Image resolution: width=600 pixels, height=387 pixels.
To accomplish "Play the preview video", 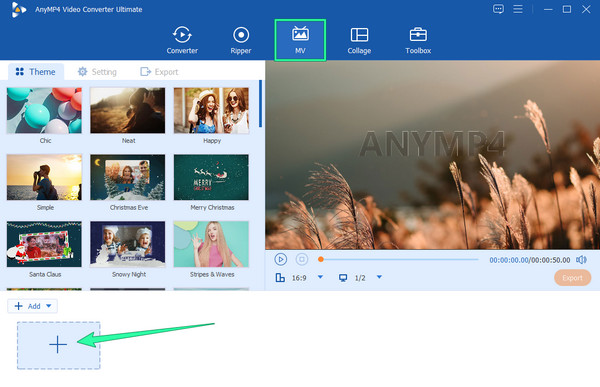I will coord(280,259).
